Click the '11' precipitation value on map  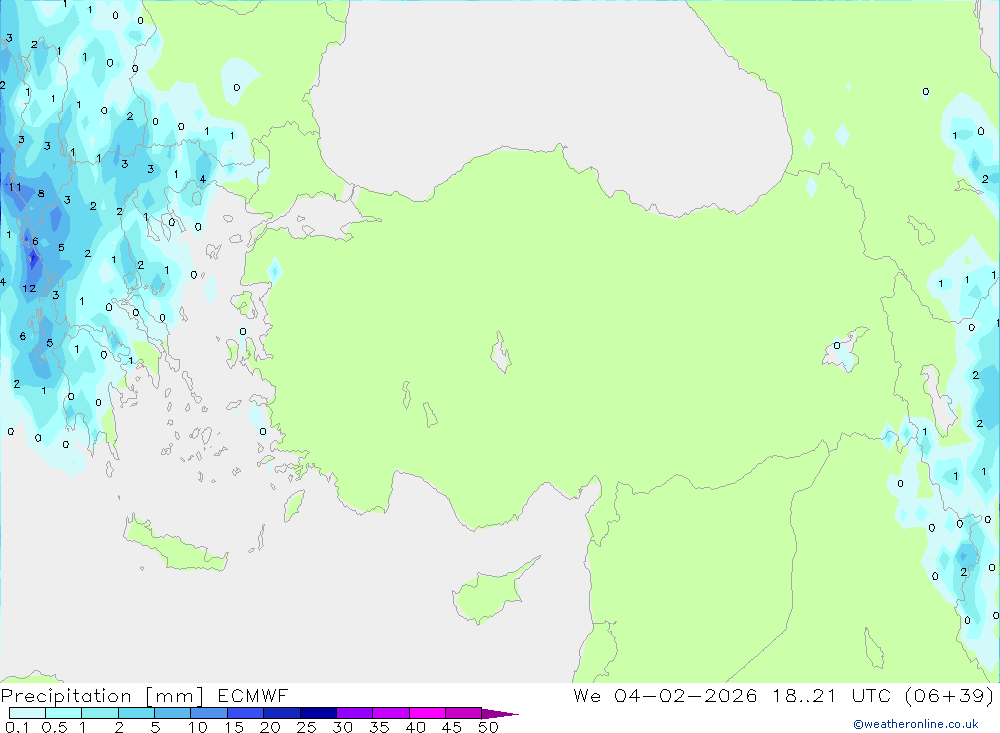[x=15, y=187]
